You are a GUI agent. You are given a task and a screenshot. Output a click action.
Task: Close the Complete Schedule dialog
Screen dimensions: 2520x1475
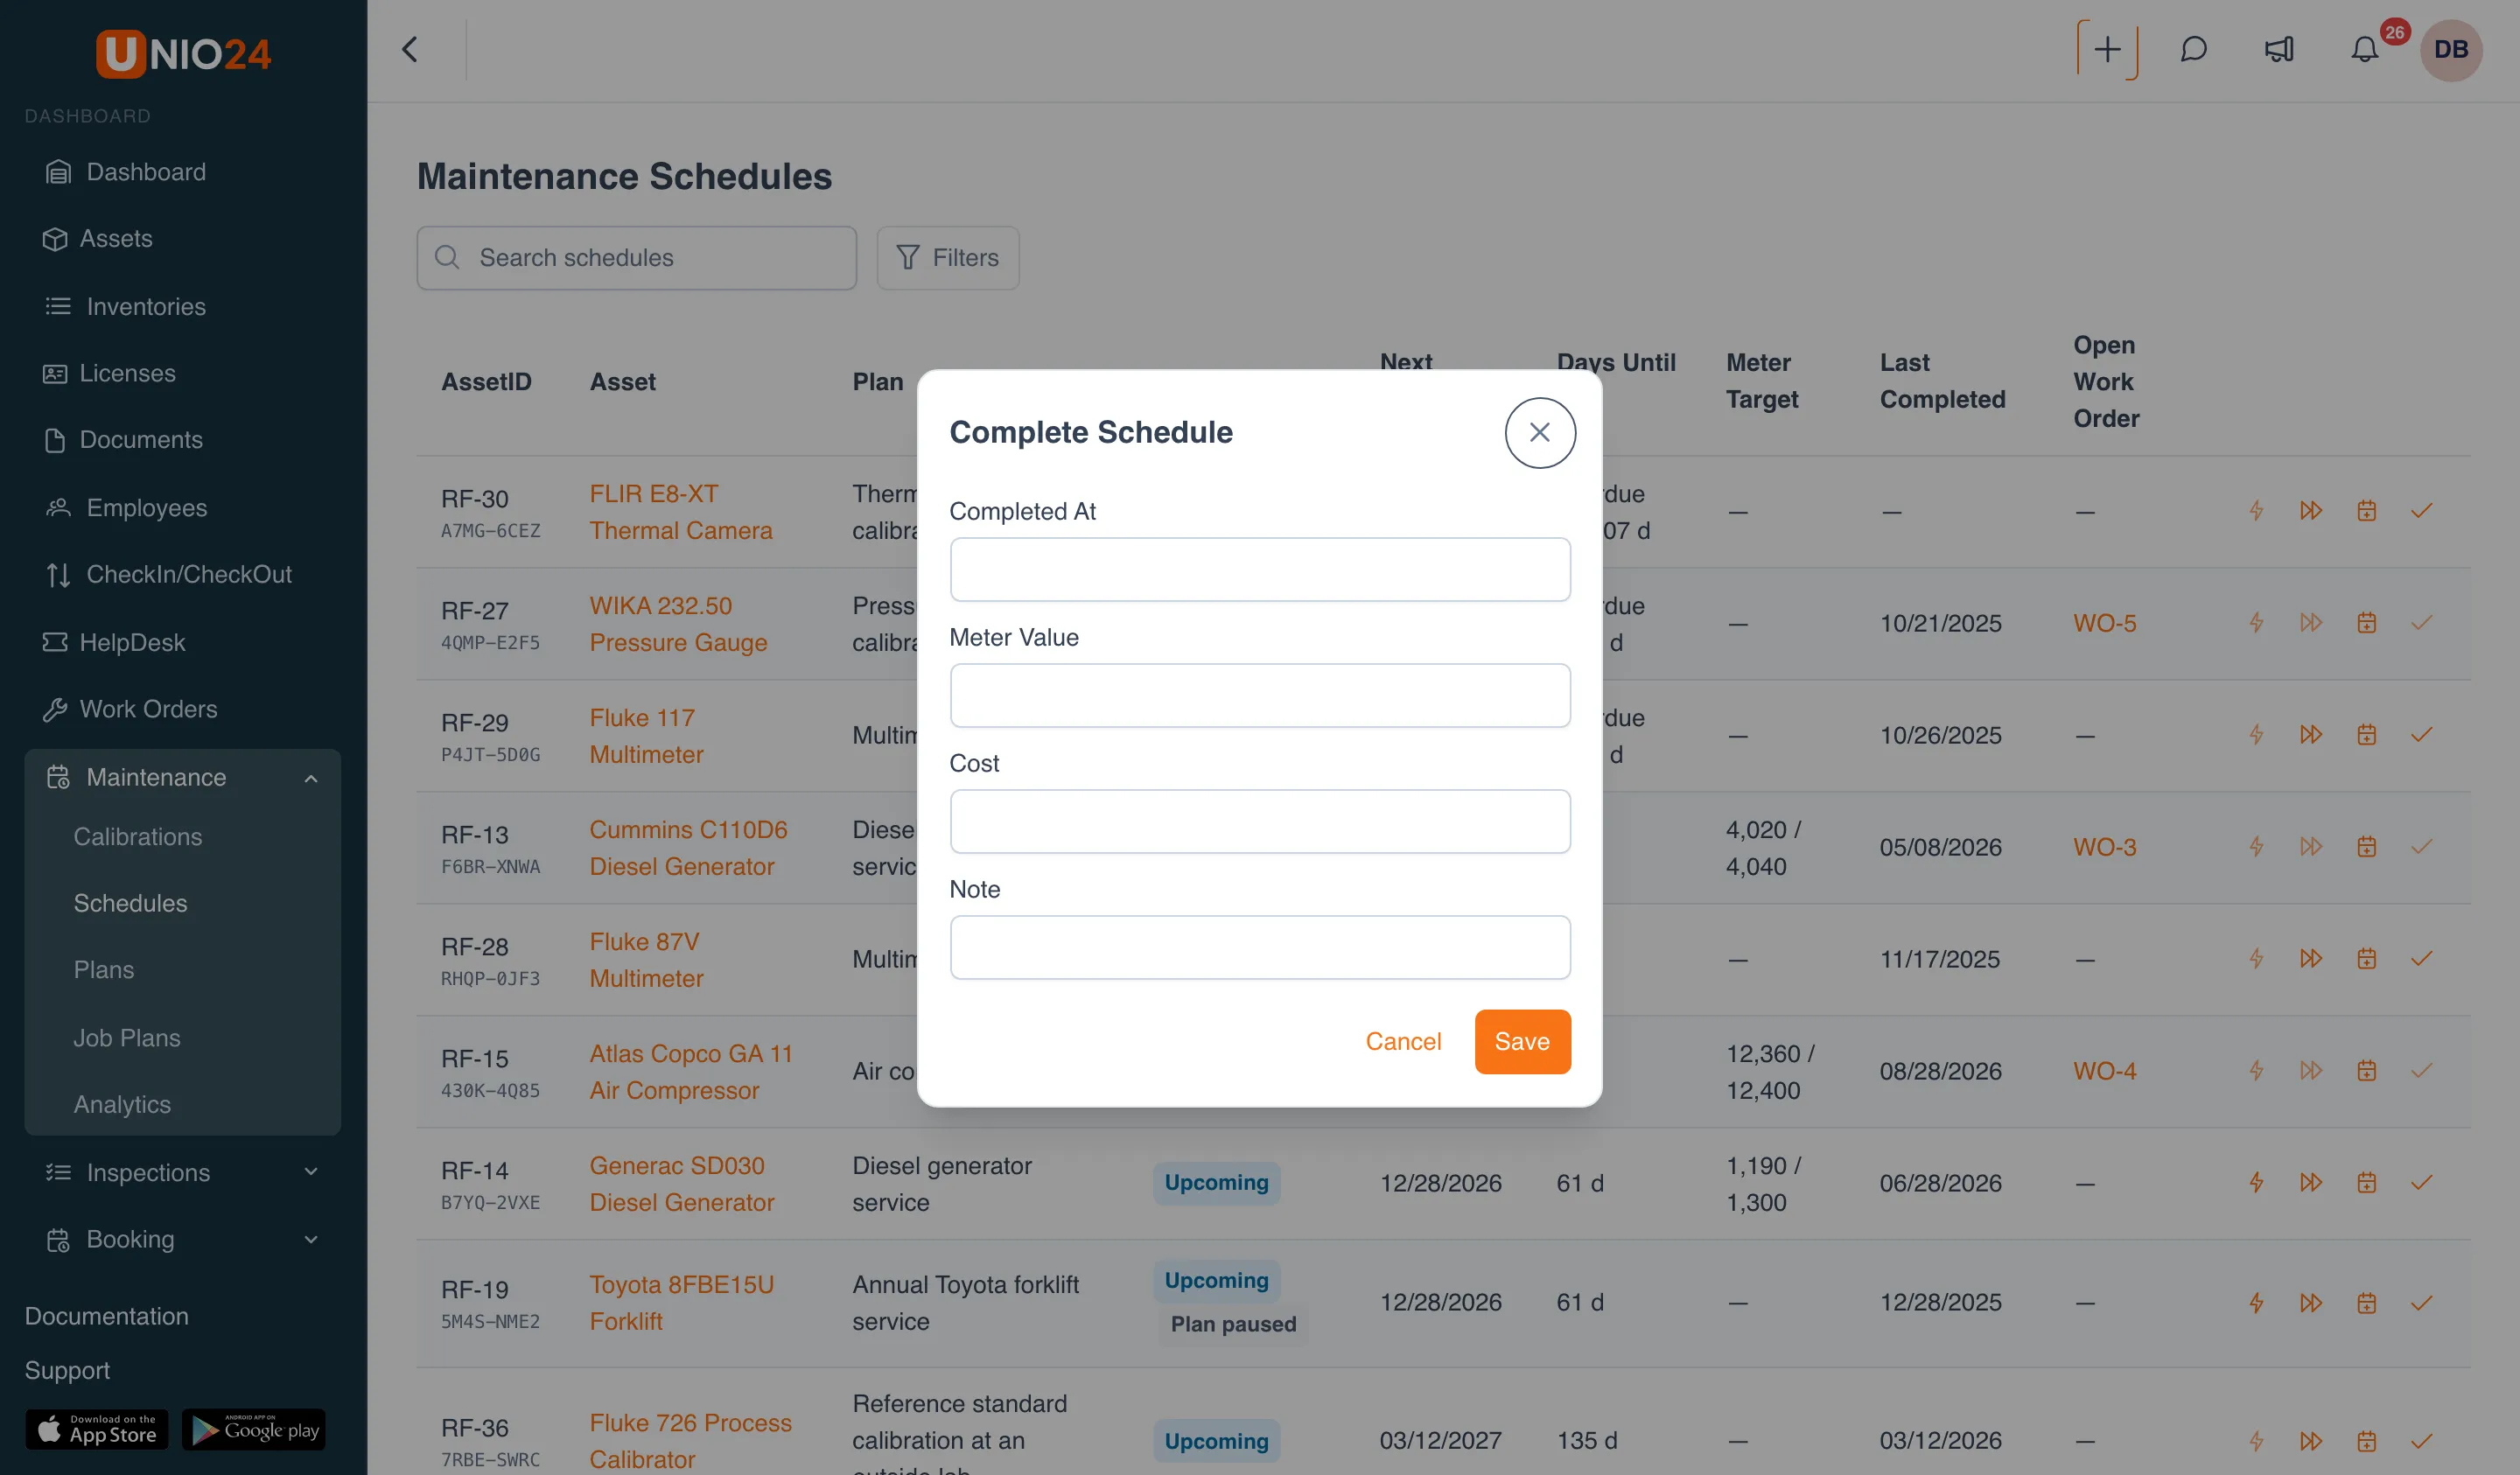(x=1539, y=432)
